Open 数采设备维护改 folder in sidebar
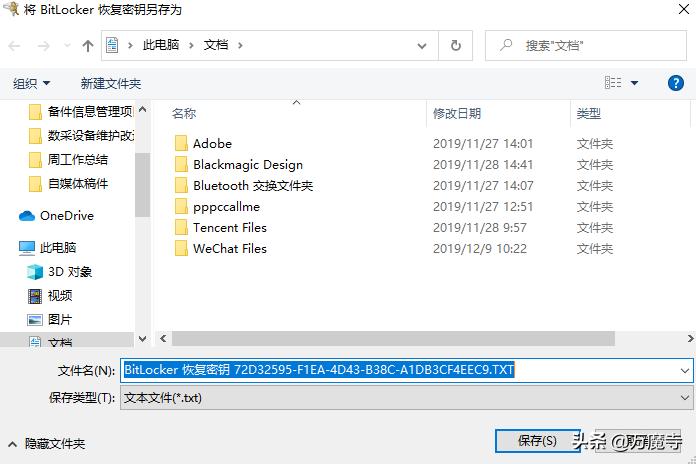 tap(80, 135)
